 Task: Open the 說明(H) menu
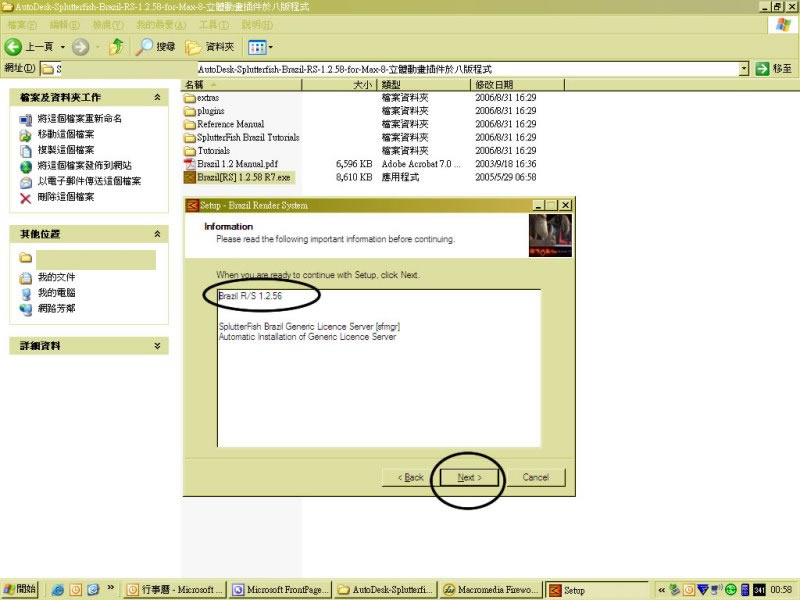pyautogui.click(x=257, y=24)
